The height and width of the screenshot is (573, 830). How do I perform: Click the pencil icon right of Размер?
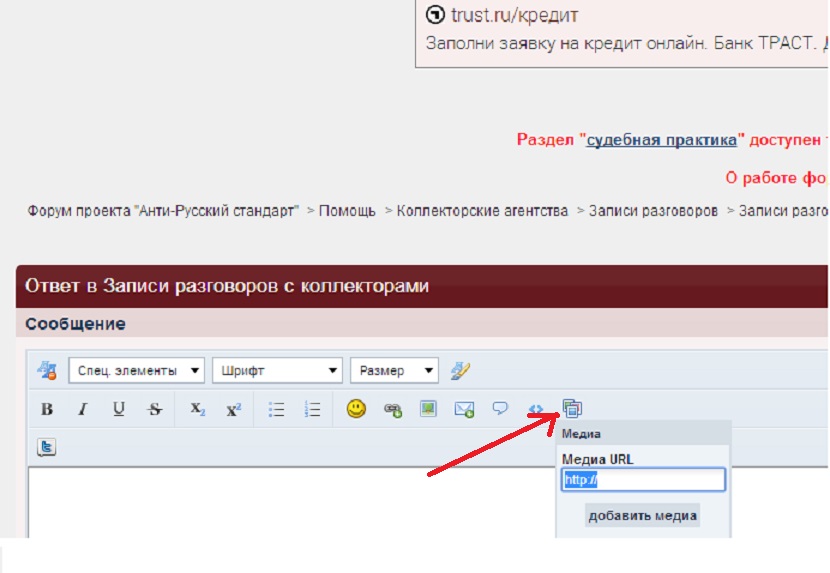point(460,370)
